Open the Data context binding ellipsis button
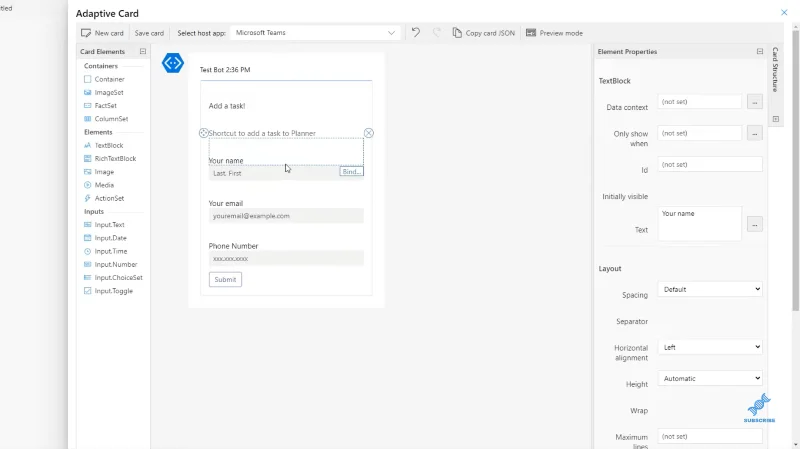 coord(755,102)
